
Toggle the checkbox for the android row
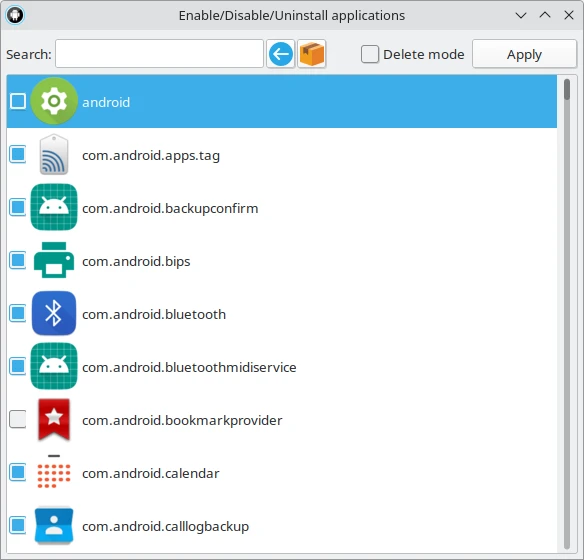pos(18,101)
